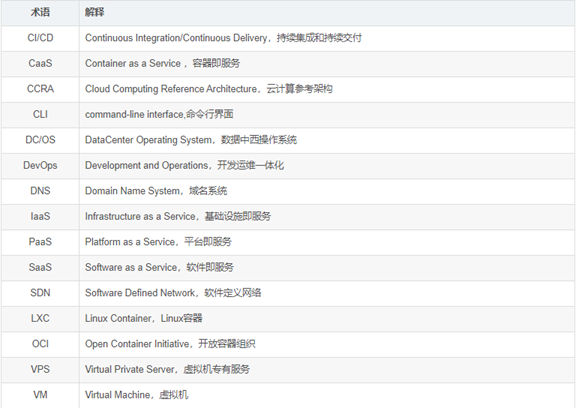Screen dimensions: 576x408
Task: Select the '术语' column header
Action: 40,12
